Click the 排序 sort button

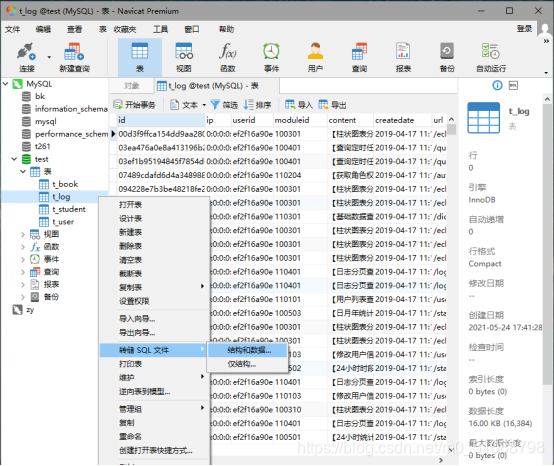(258, 105)
